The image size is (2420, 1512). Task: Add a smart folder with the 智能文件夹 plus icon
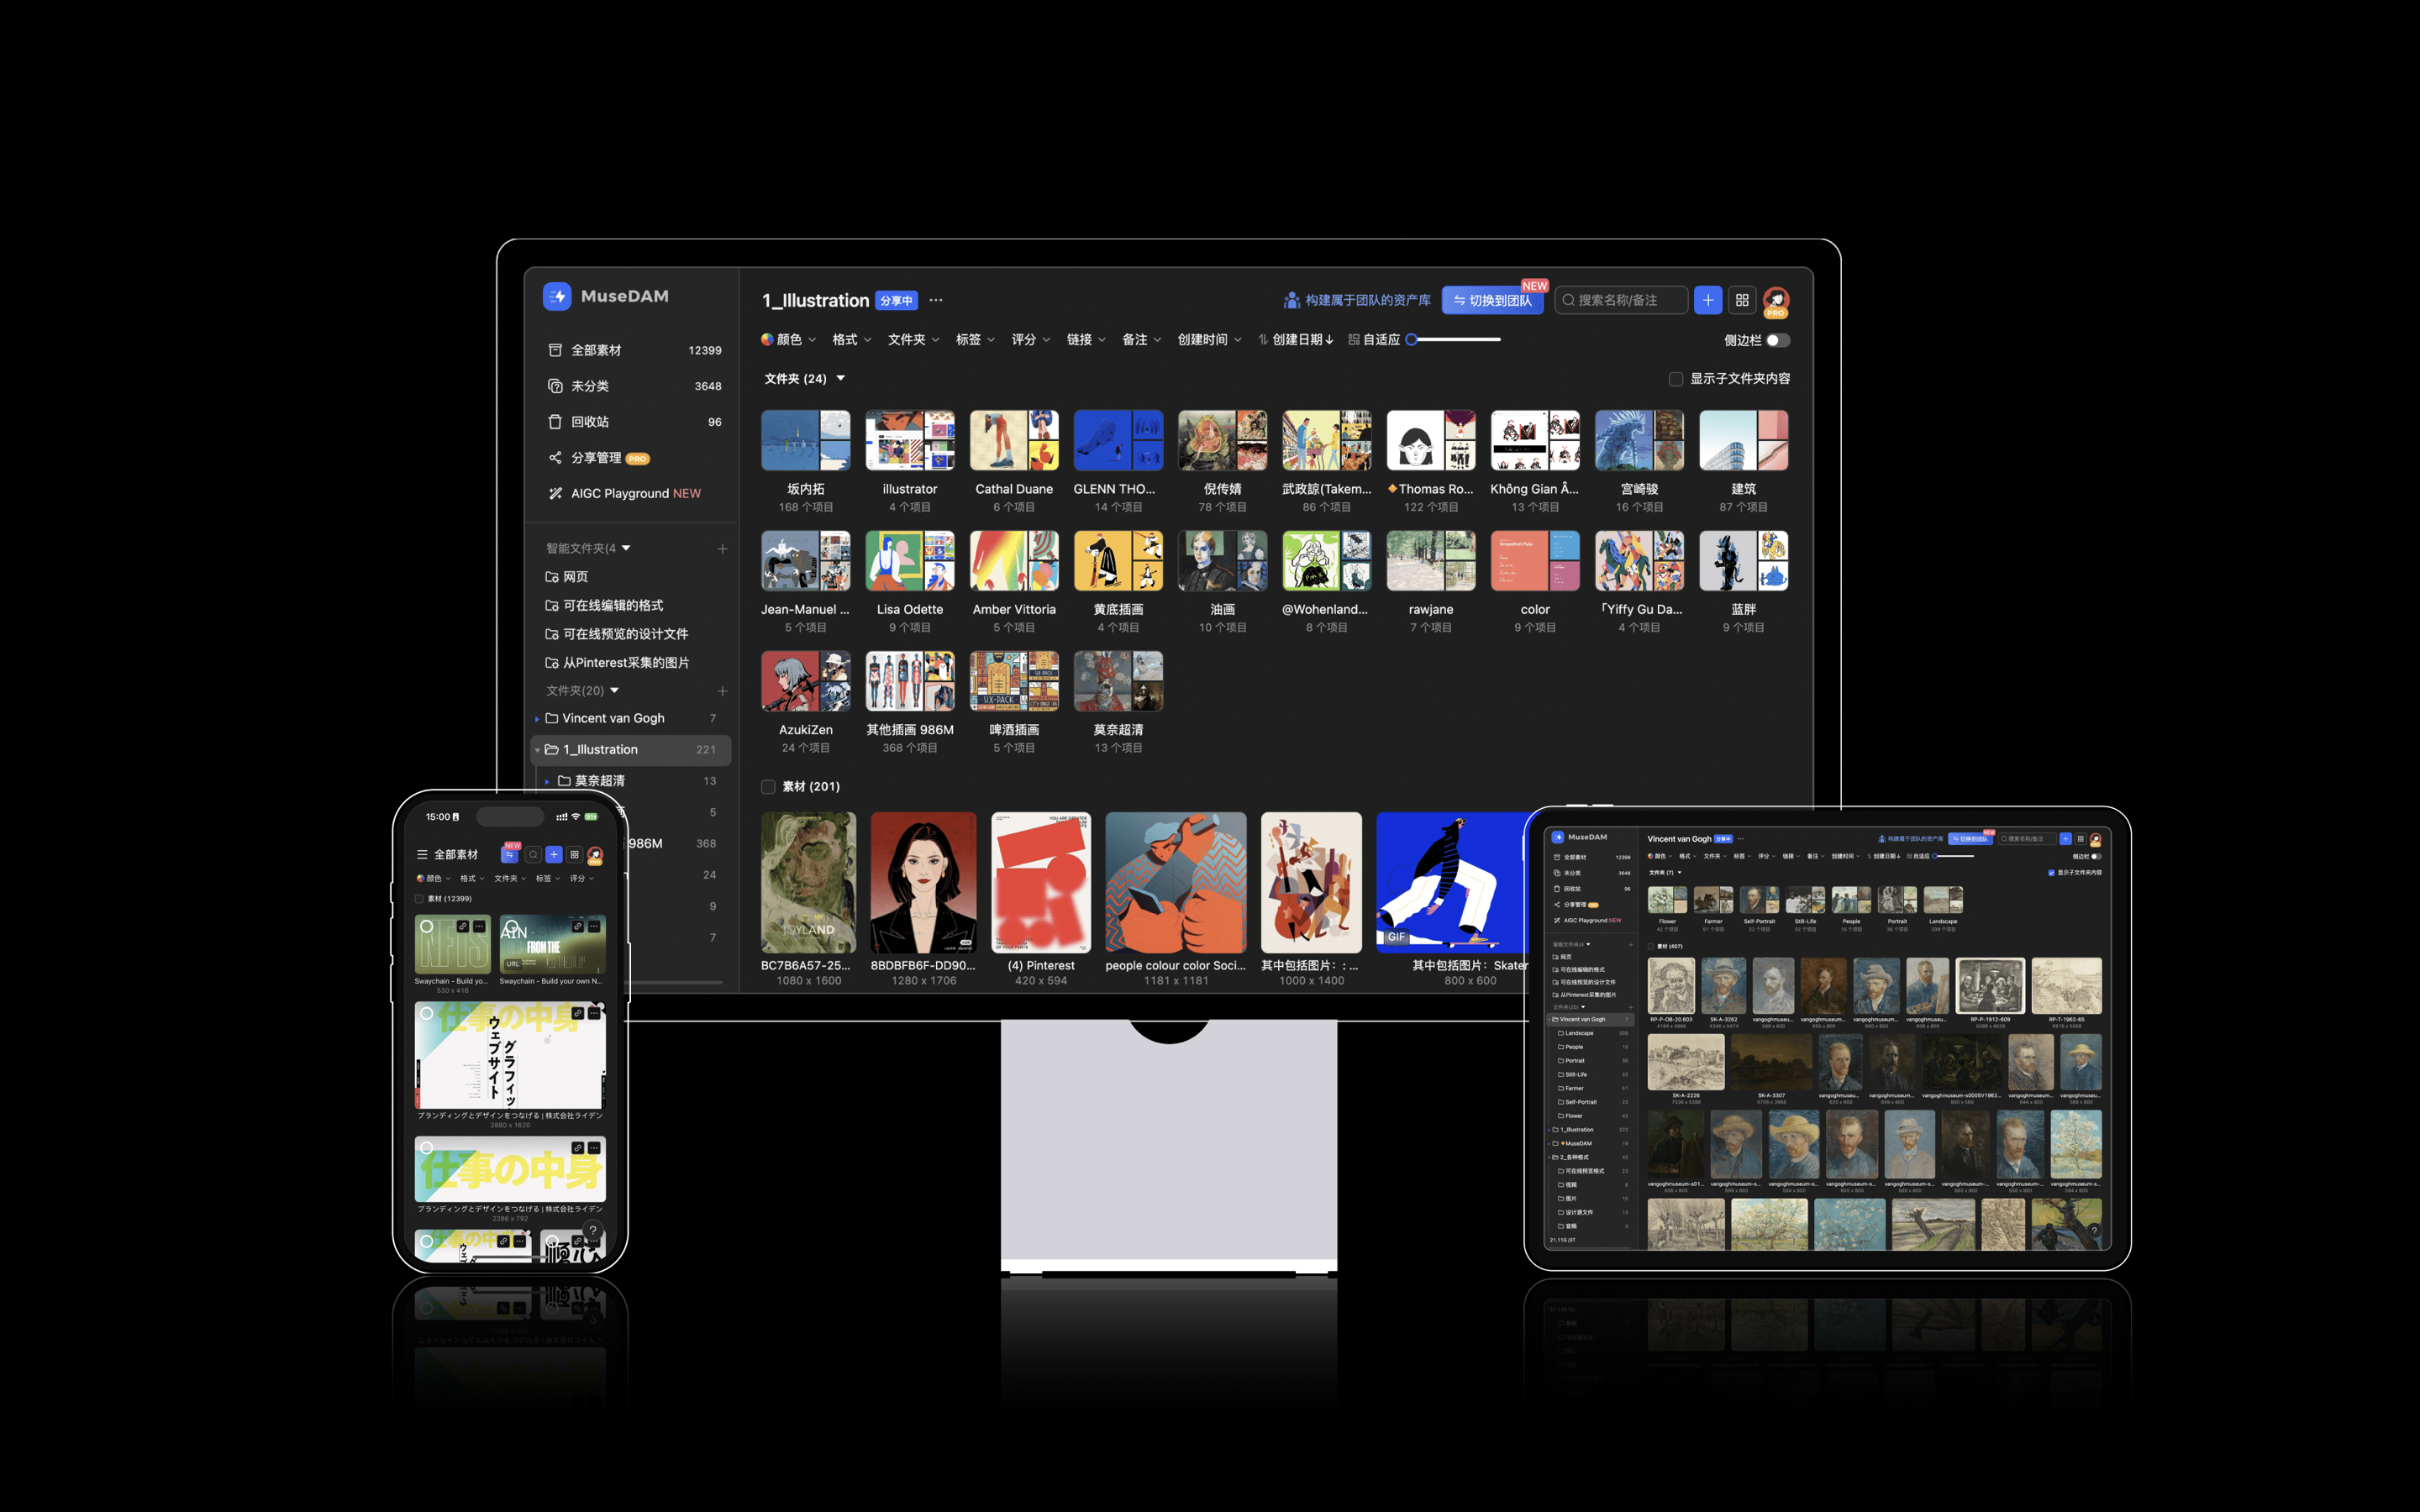coord(722,548)
